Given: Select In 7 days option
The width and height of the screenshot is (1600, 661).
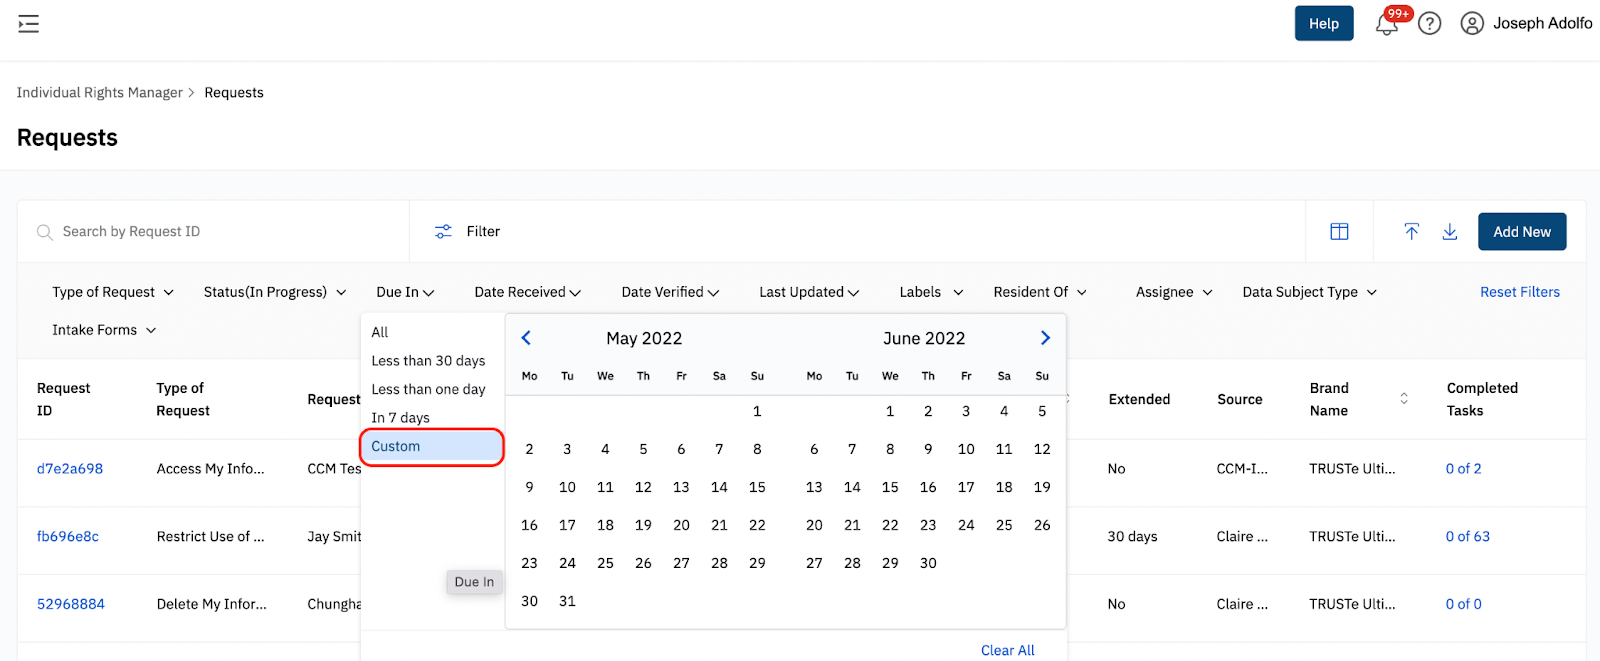Looking at the screenshot, I should click(431, 418).
